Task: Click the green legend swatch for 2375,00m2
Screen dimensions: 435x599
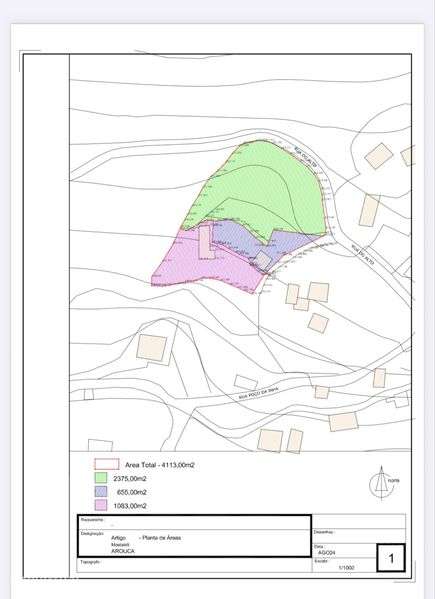Action: 101,478
